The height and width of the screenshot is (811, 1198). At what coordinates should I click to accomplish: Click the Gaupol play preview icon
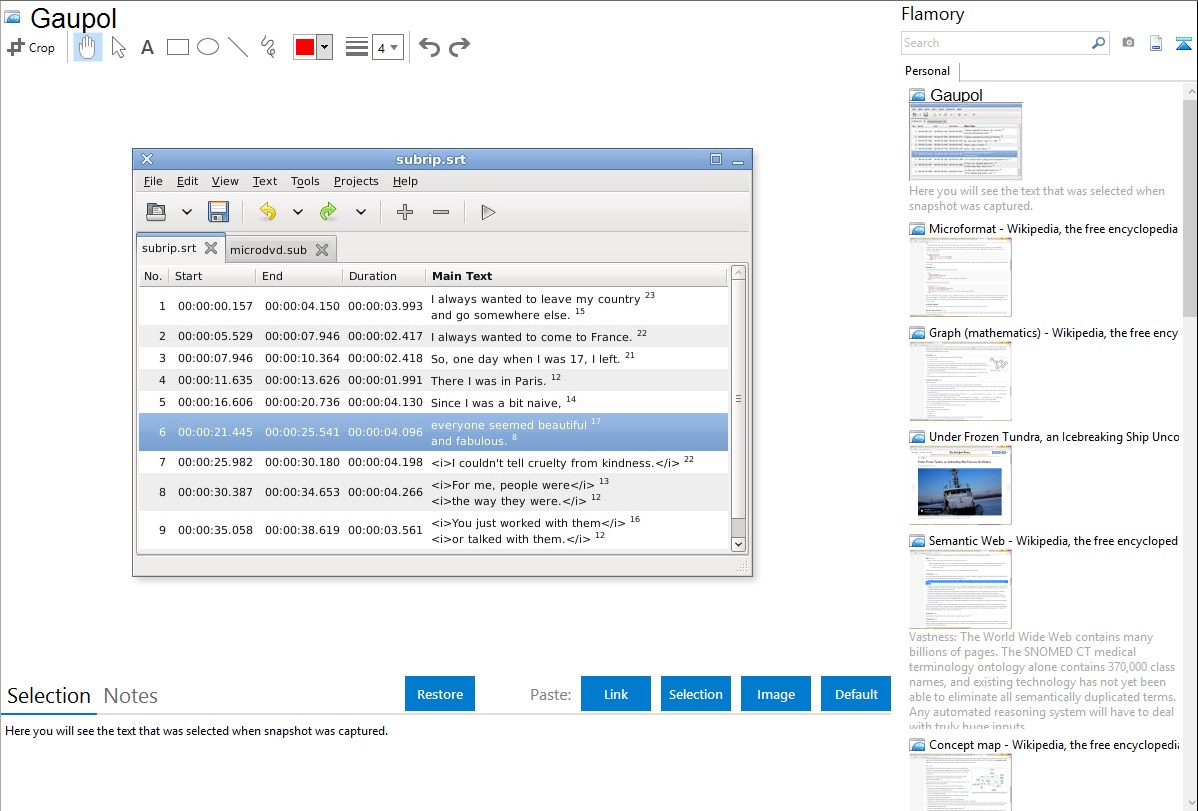click(488, 212)
